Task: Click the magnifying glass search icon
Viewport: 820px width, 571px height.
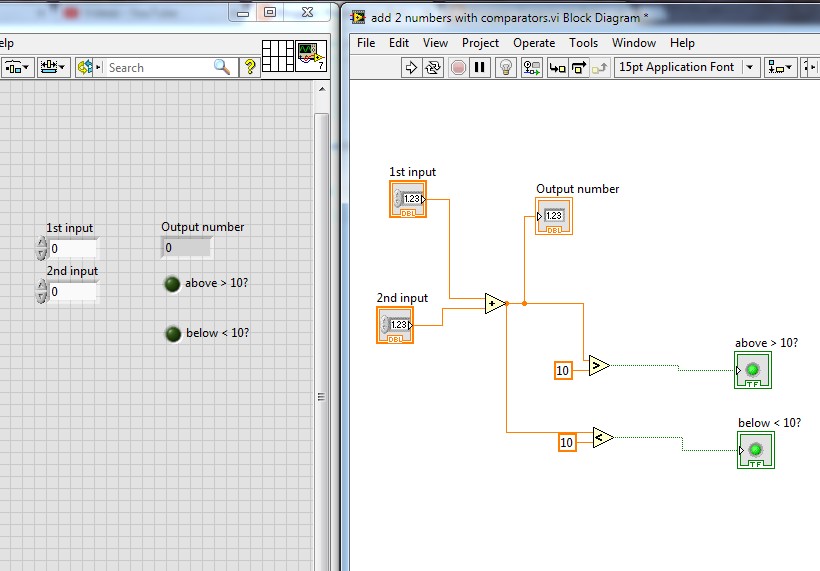Action: click(222, 67)
